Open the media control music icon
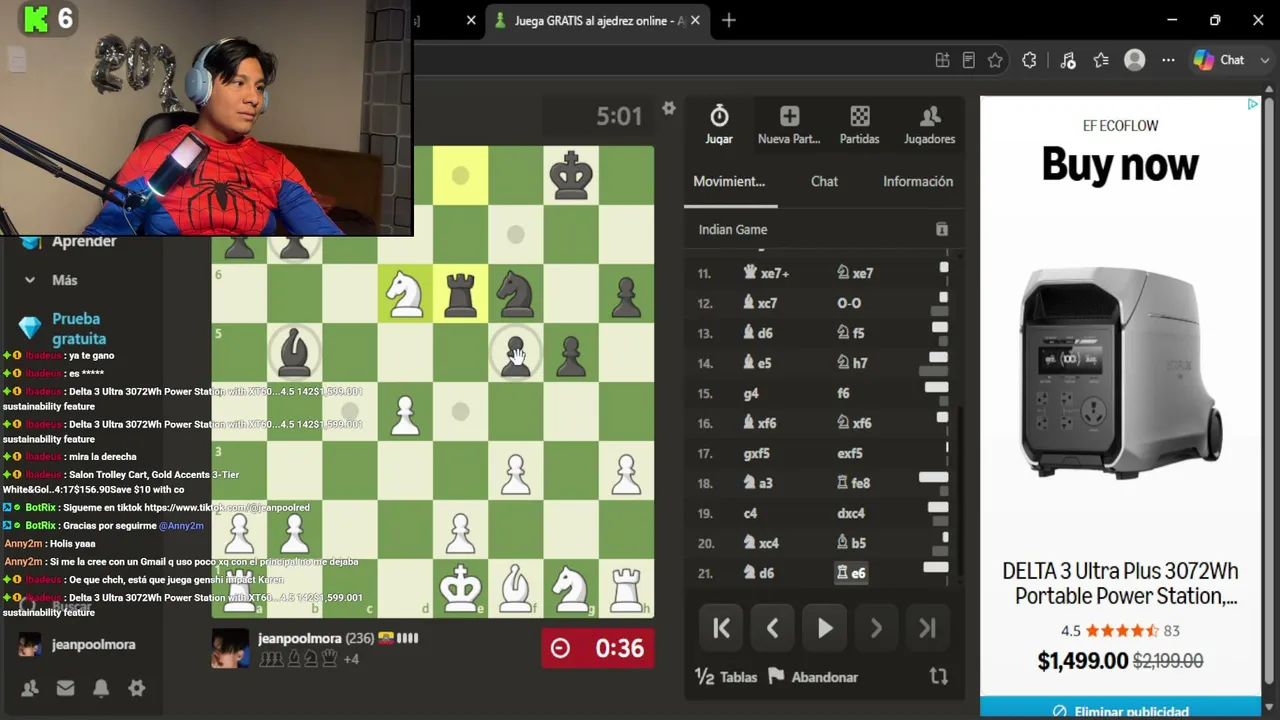Viewport: 1280px width, 720px height. 1068,60
